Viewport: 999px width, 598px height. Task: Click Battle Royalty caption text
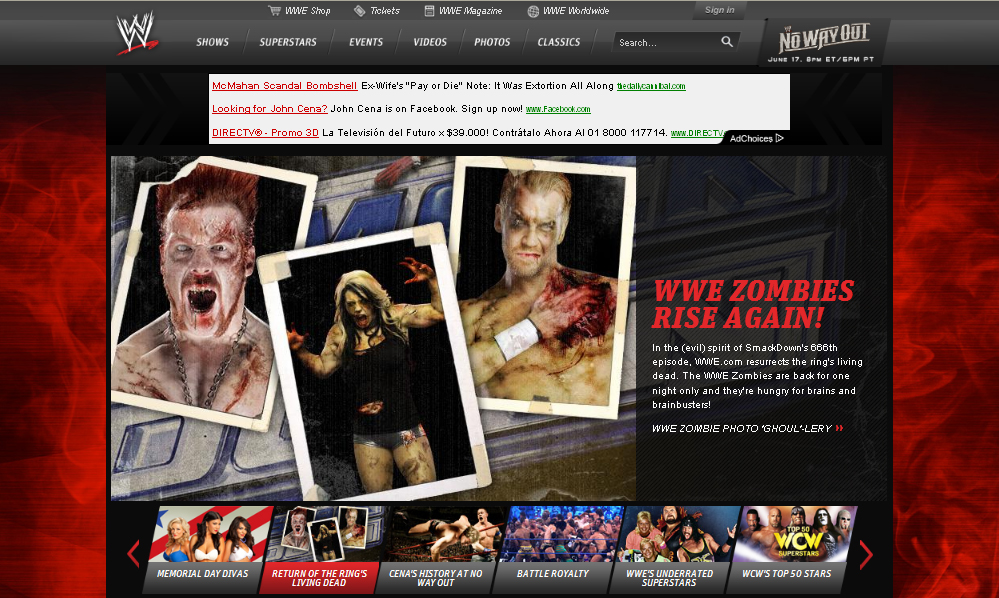click(553, 574)
